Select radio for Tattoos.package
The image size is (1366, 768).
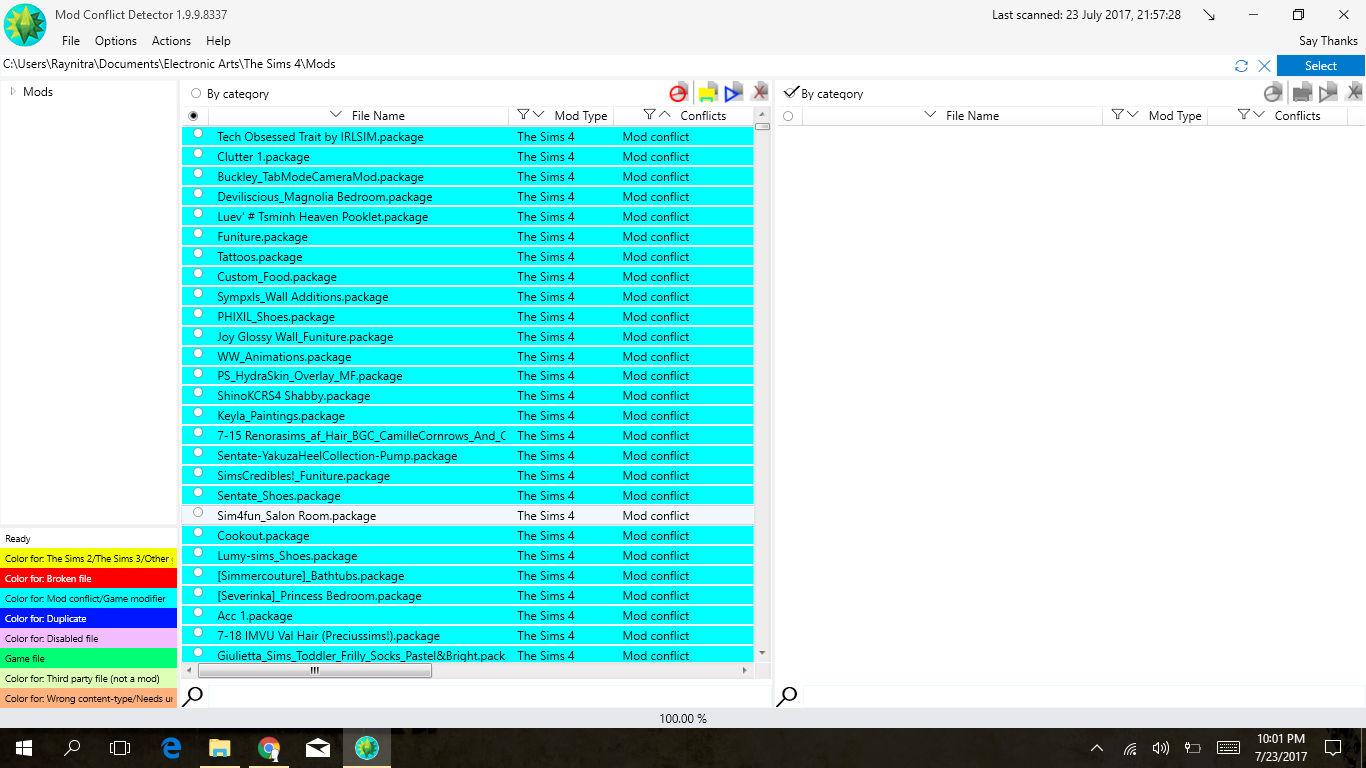pyautogui.click(x=198, y=254)
